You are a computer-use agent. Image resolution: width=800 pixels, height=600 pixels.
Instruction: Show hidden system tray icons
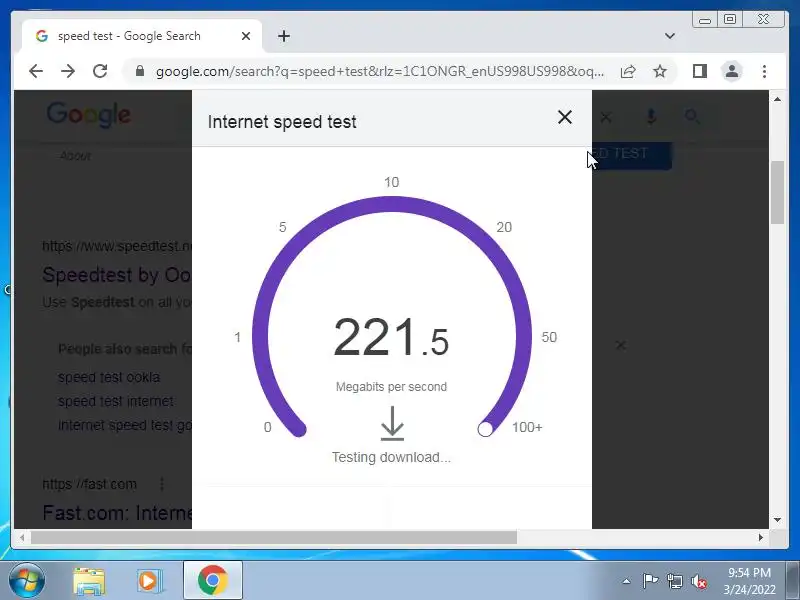(x=627, y=581)
